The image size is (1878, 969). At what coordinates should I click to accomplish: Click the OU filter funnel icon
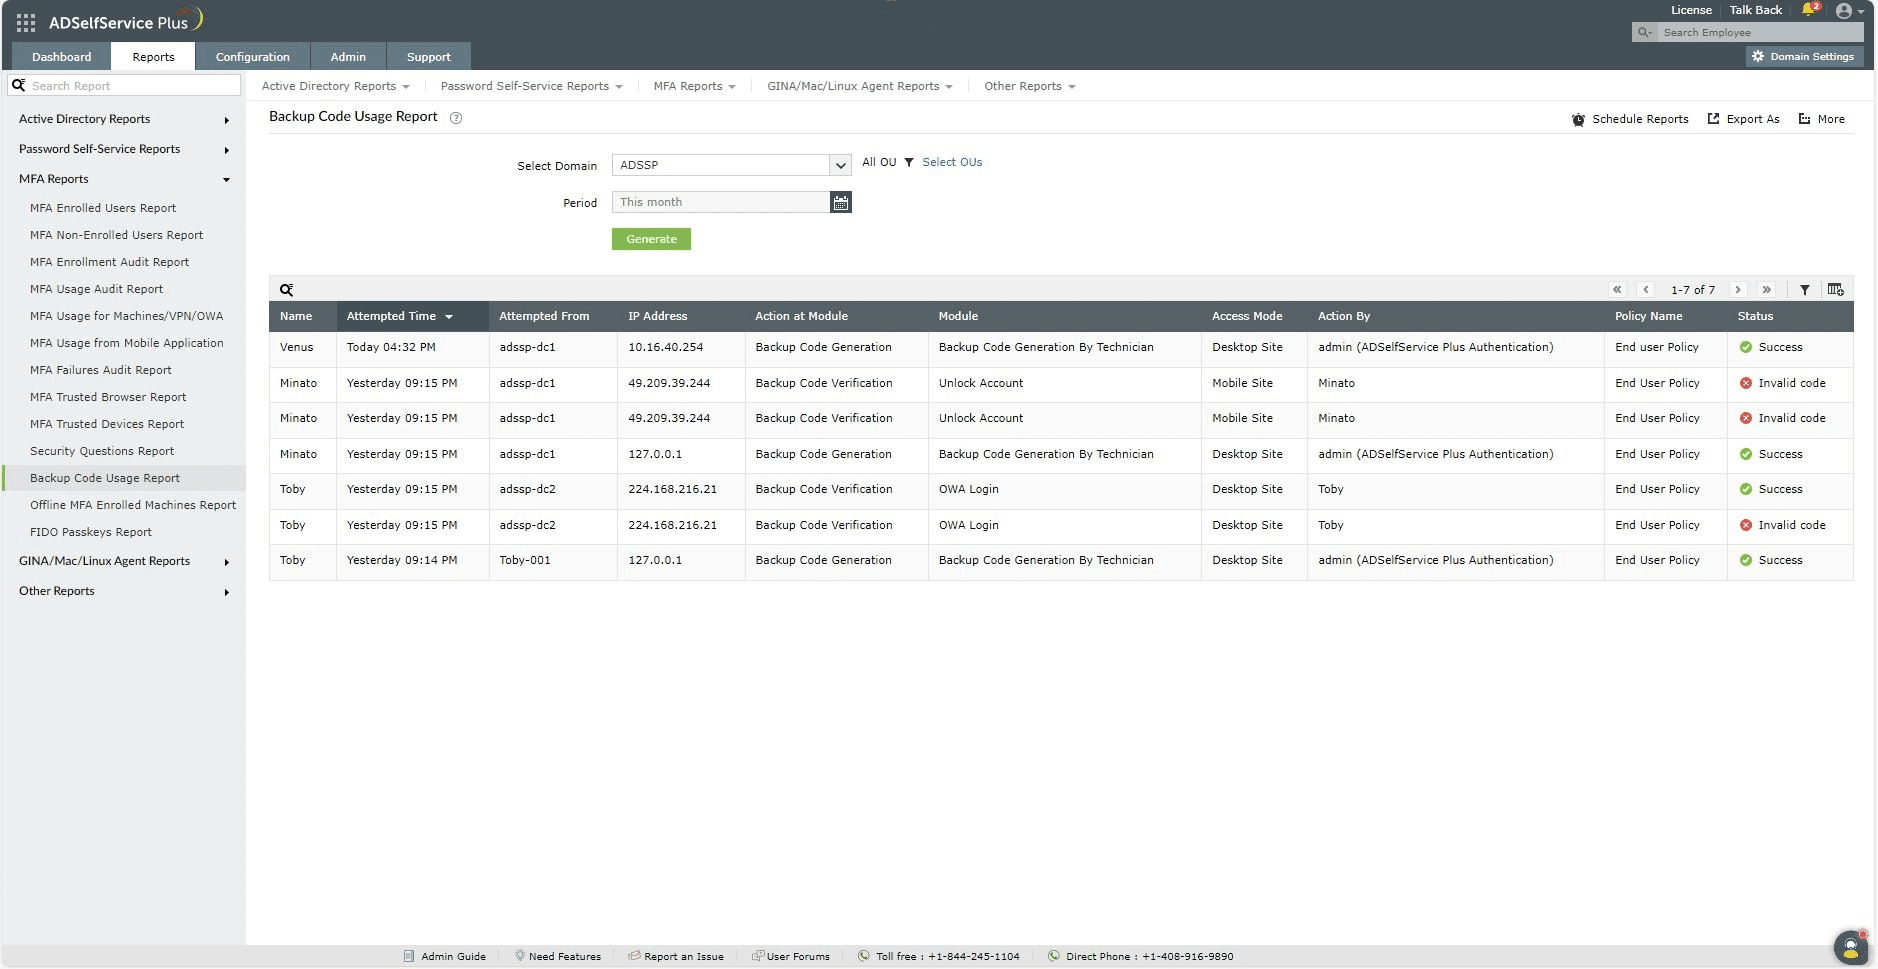(x=909, y=162)
